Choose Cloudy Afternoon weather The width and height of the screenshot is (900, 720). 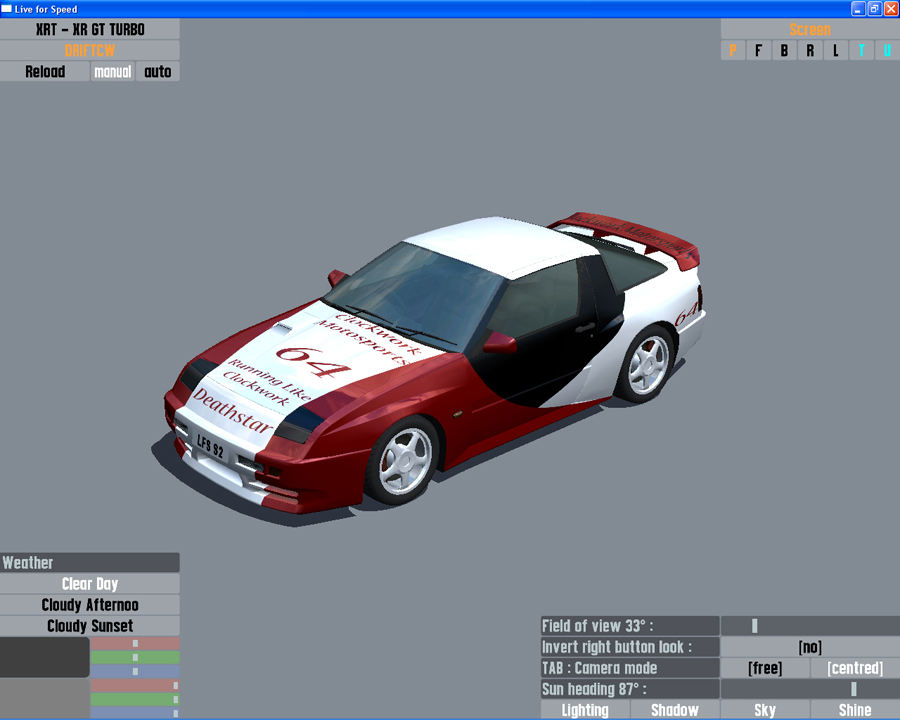click(90, 605)
